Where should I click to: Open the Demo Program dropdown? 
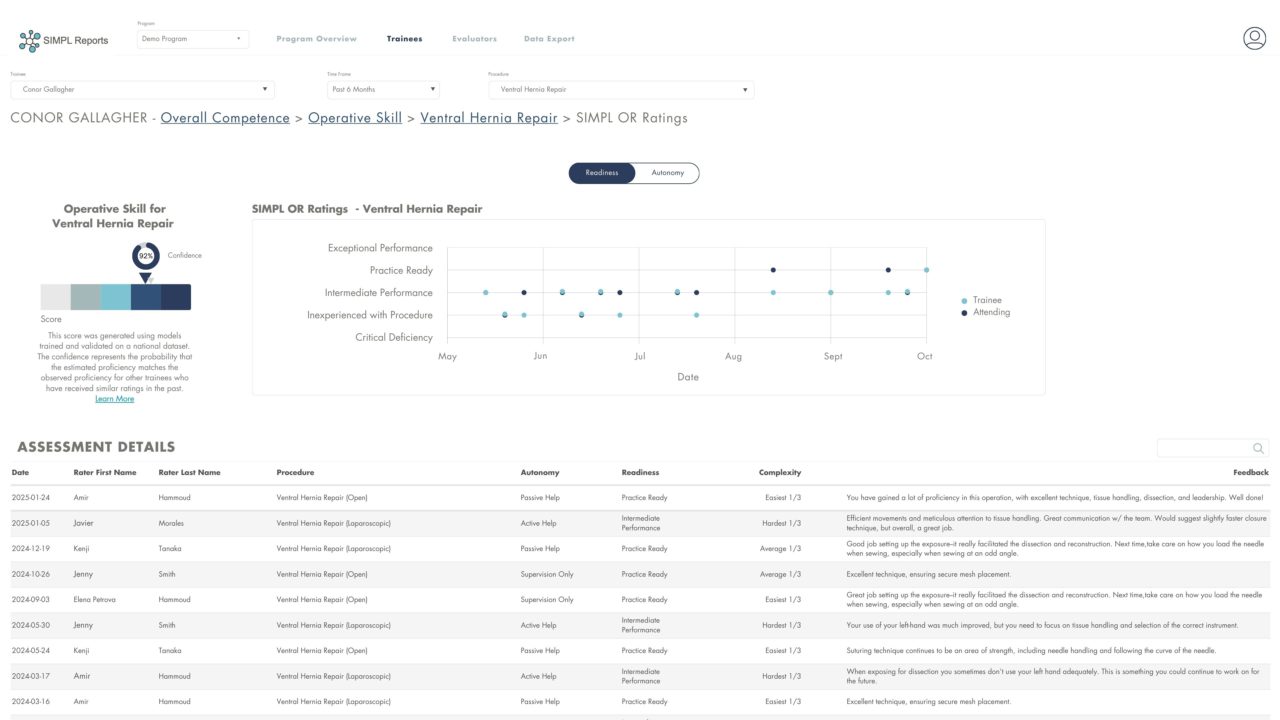(x=192, y=39)
